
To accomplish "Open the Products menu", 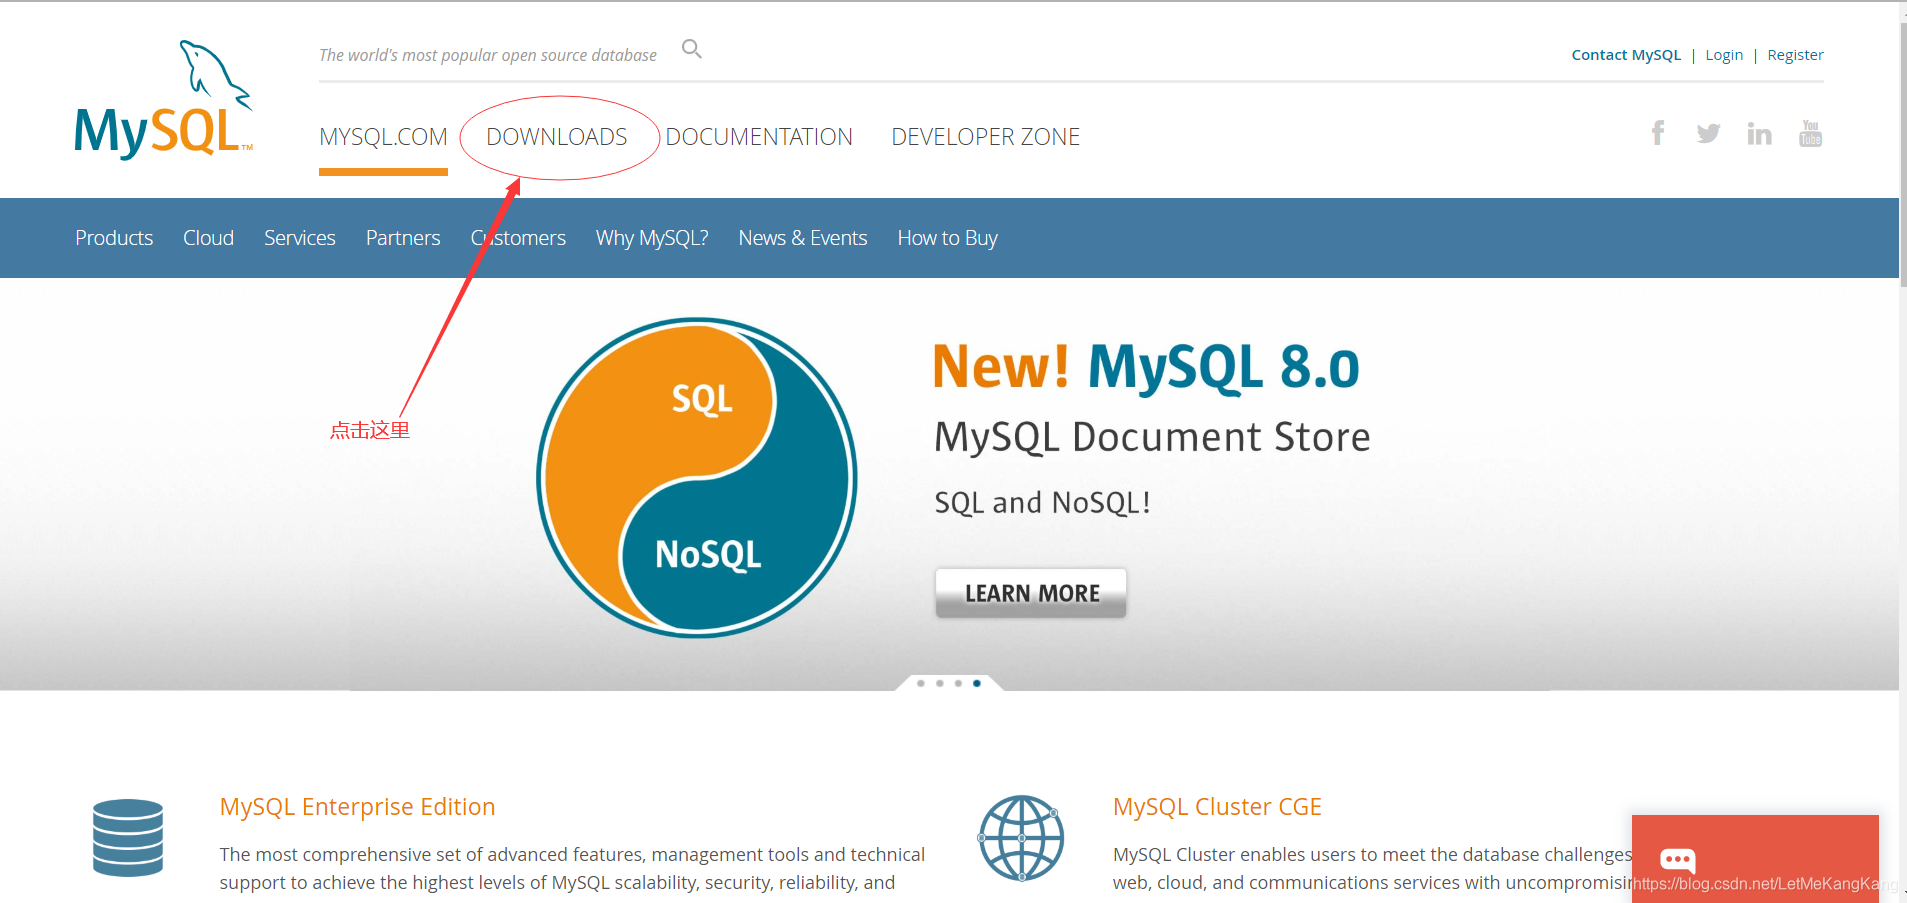I will click(114, 238).
